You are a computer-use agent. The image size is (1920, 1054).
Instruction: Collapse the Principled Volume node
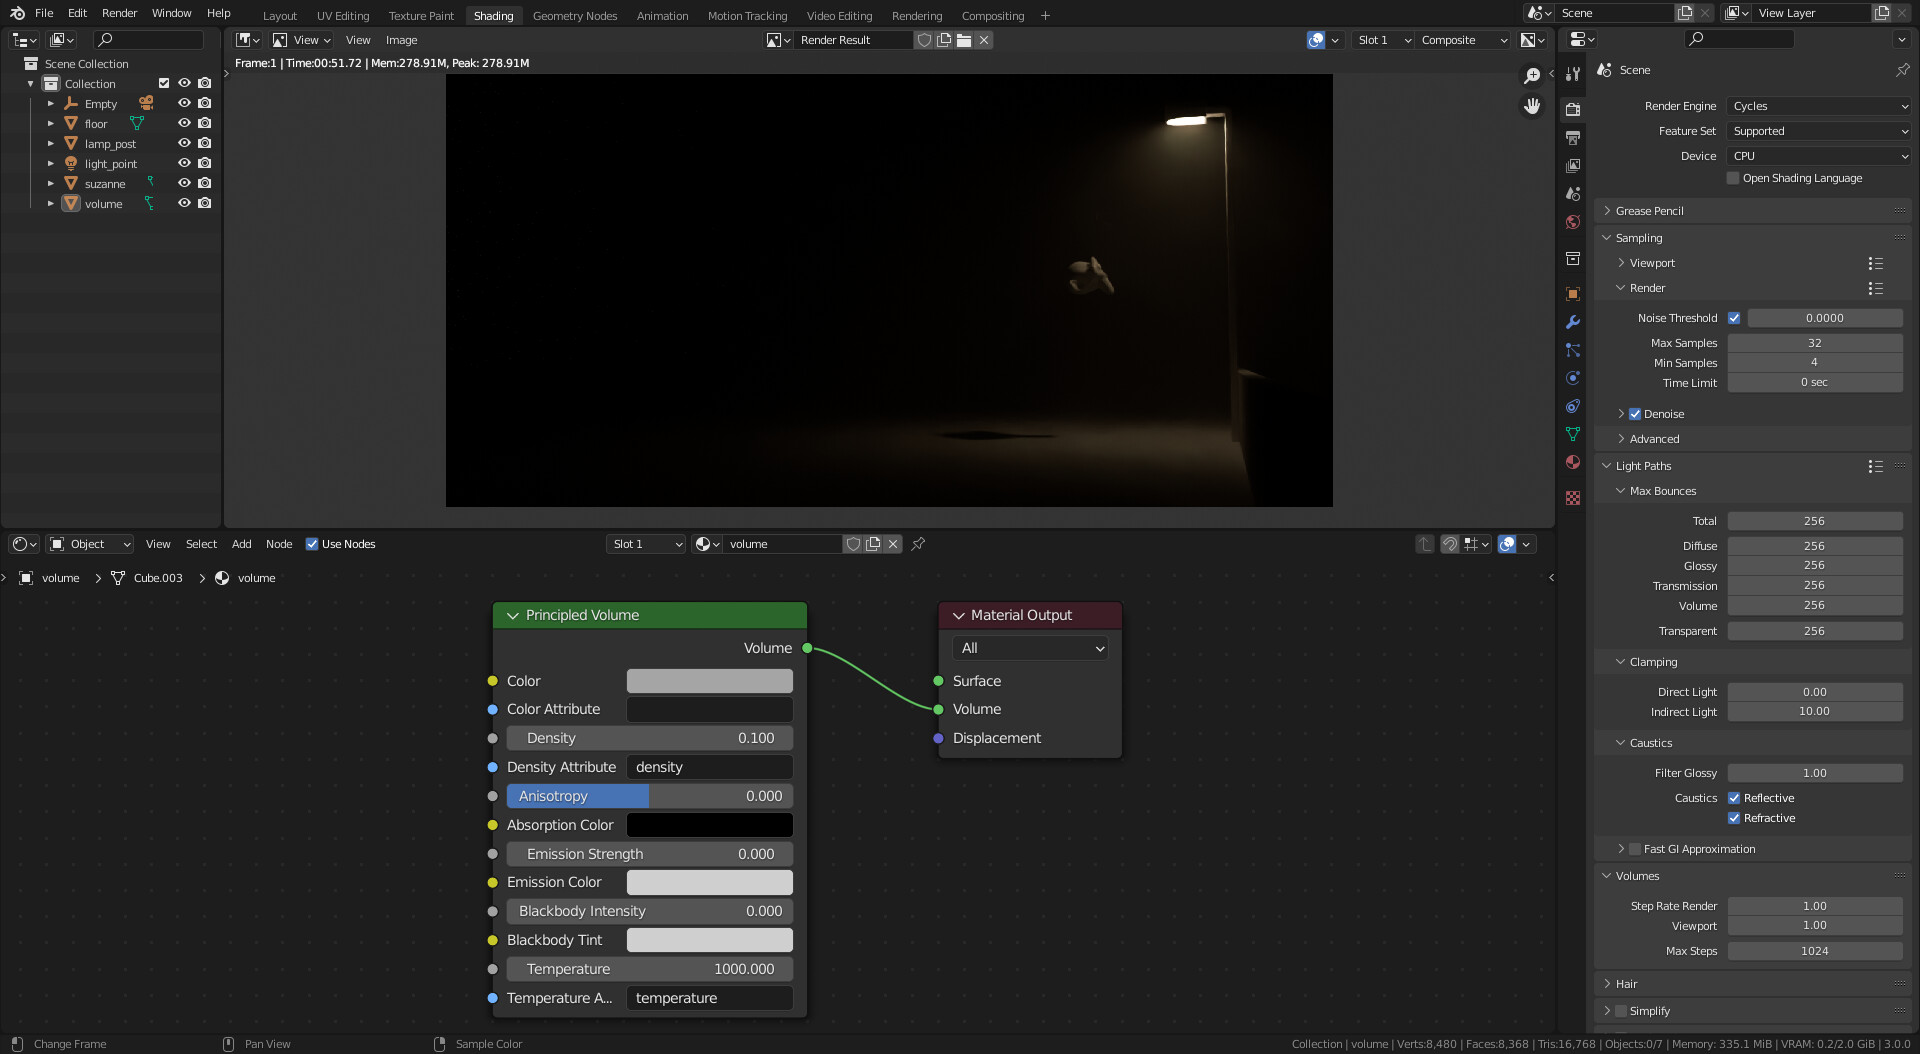click(x=513, y=615)
